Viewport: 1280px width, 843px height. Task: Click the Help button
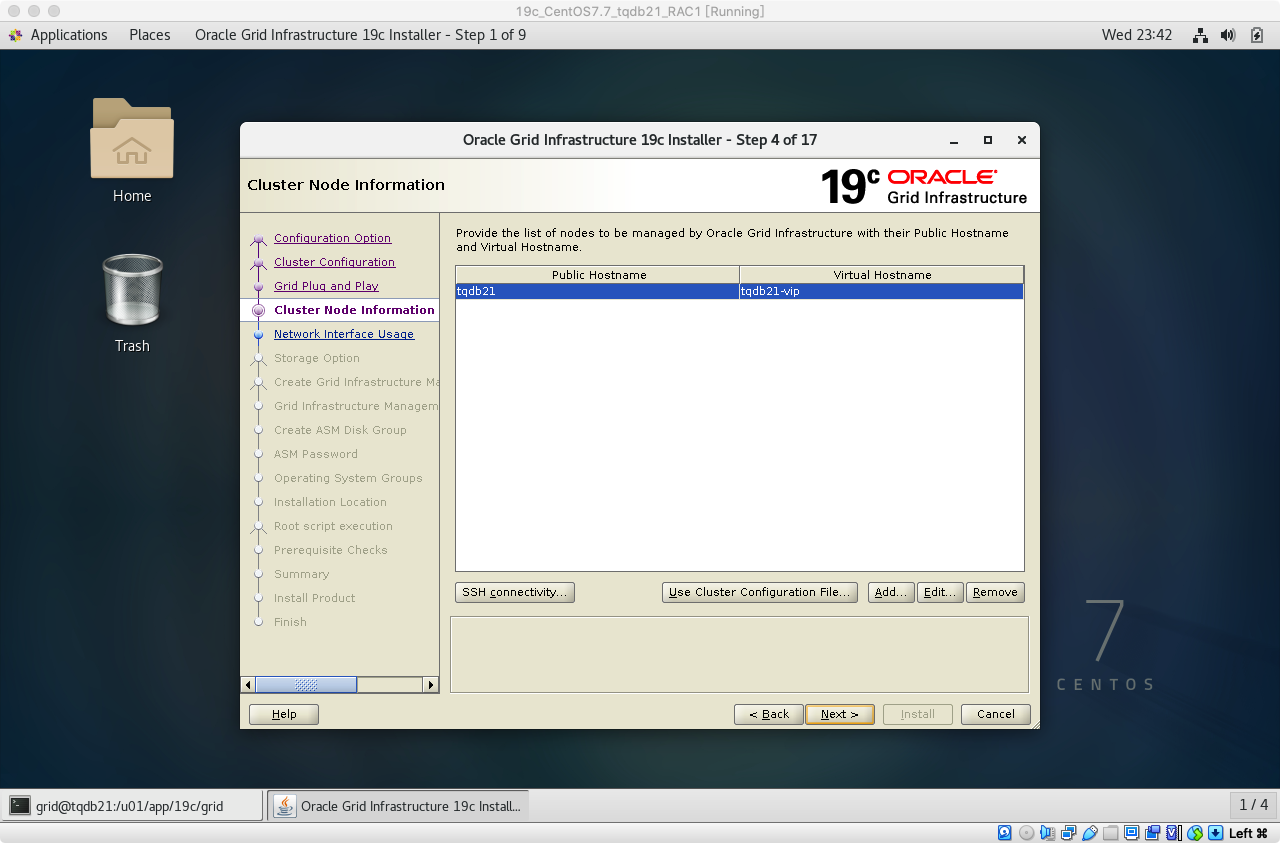tap(284, 714)
